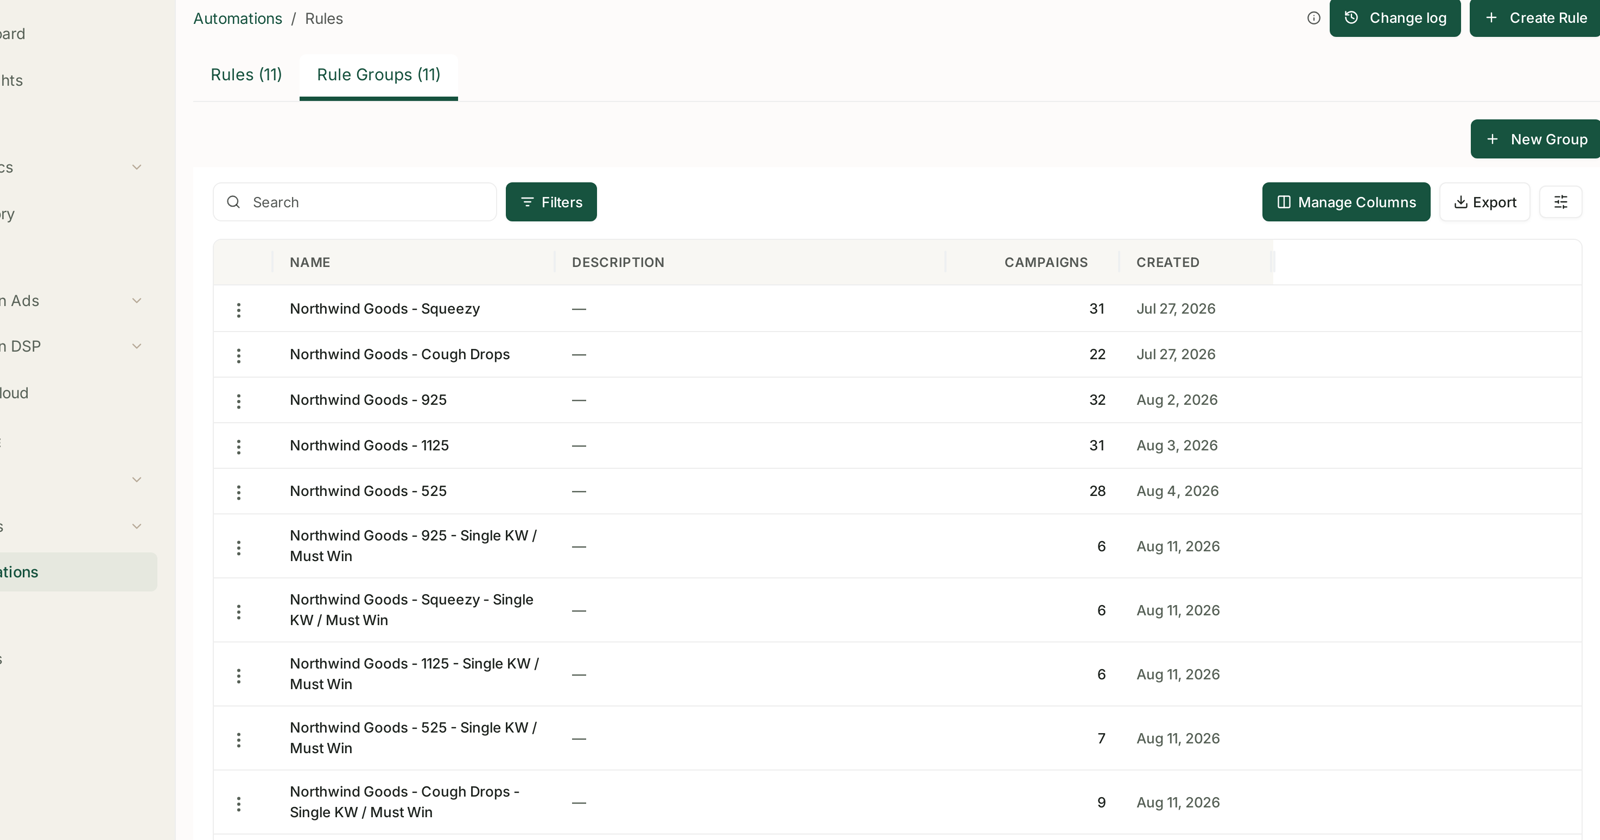Click campaign count 28 in the 525 row
1600x840 pixels.
click(x=1097, y=491)
